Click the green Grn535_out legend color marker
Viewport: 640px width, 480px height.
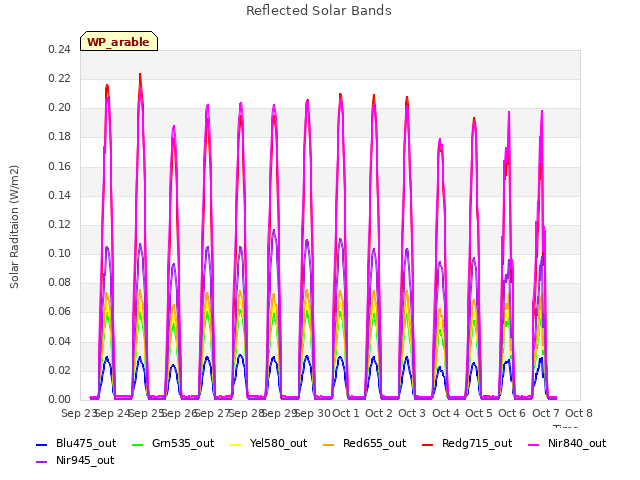pos(138,444)
